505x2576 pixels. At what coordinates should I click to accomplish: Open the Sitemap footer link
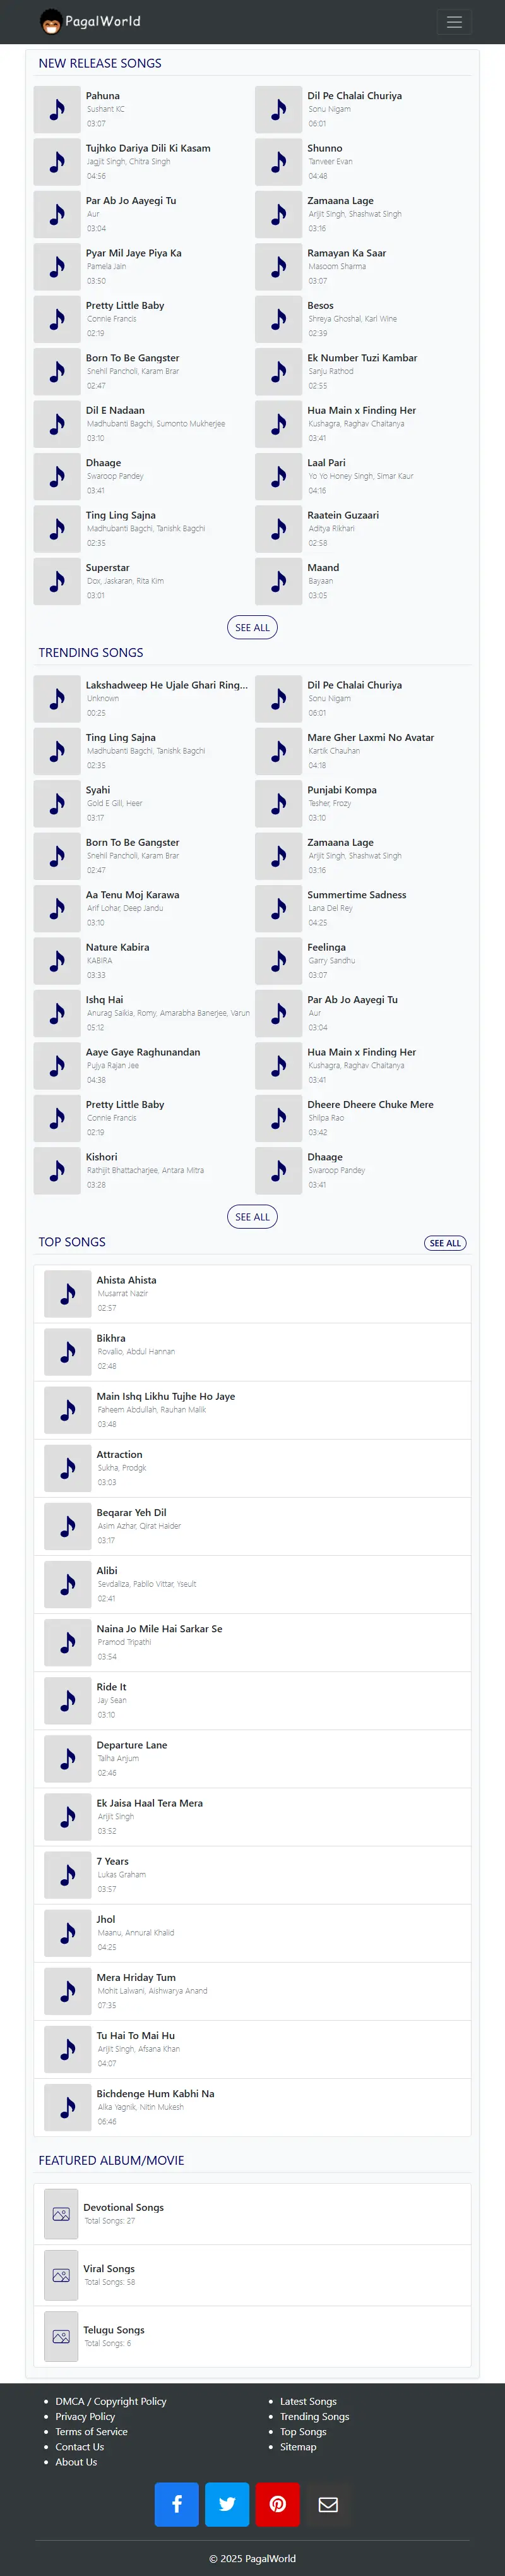click(298, 2447)
